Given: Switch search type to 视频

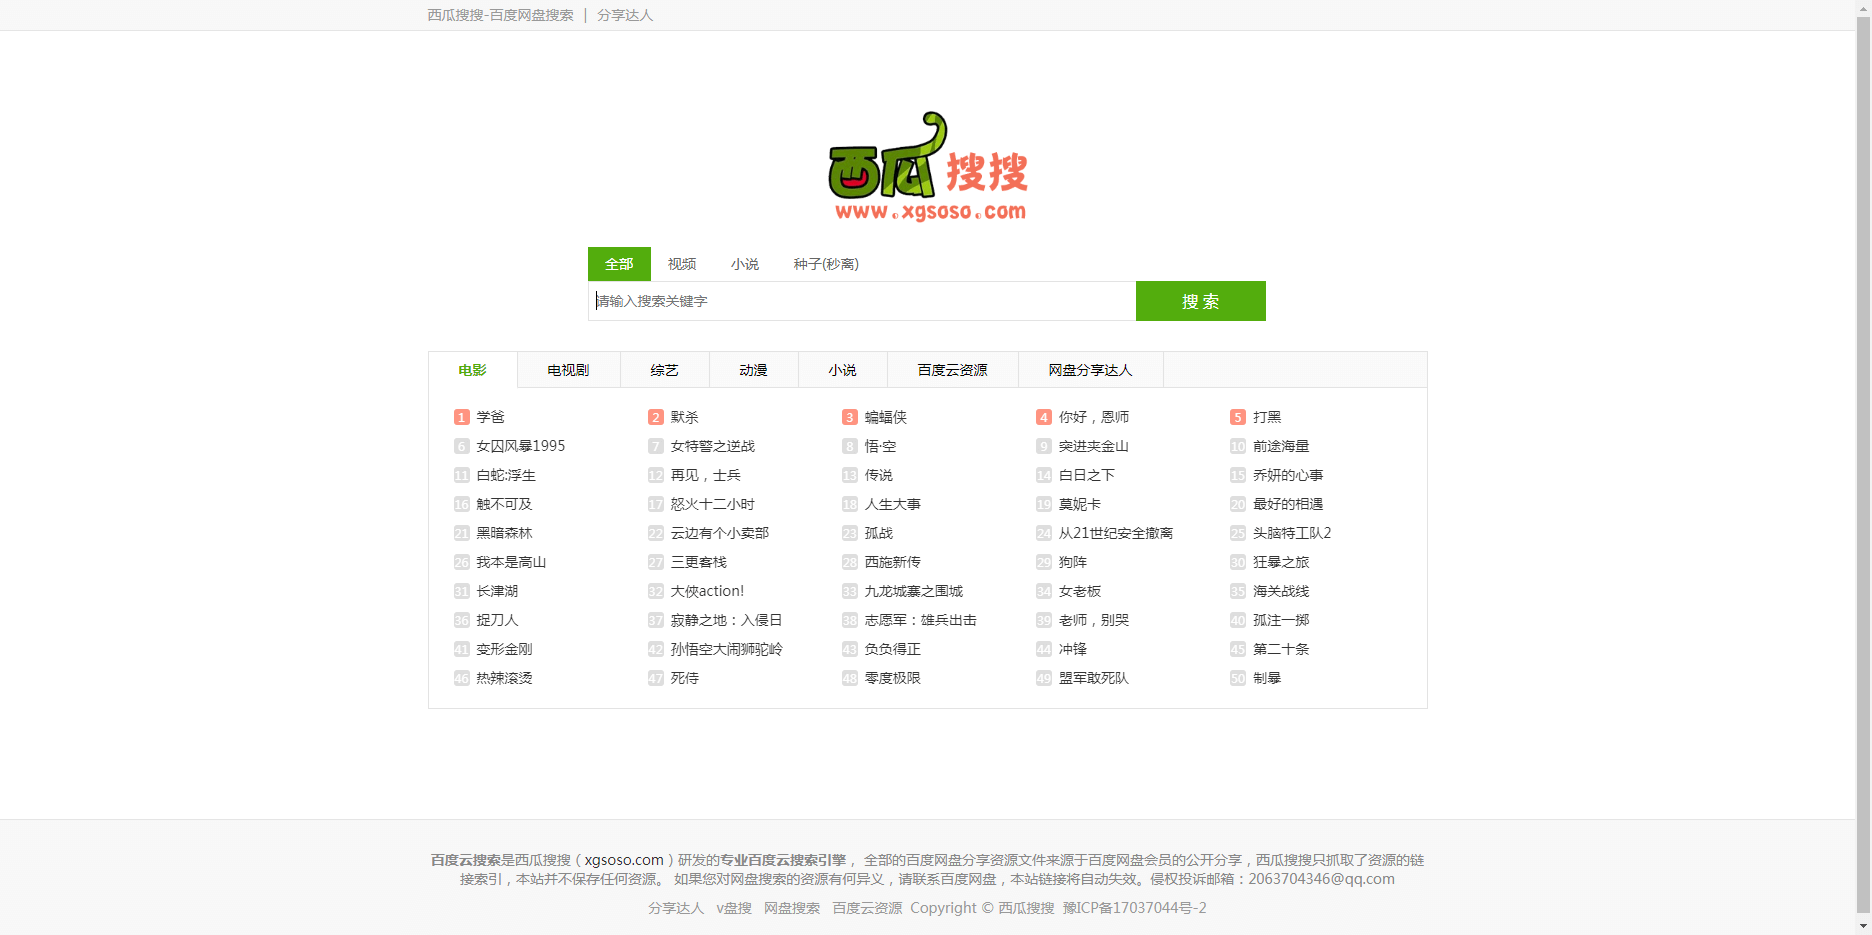Looking at the screenshot, I should coord(682,264).
